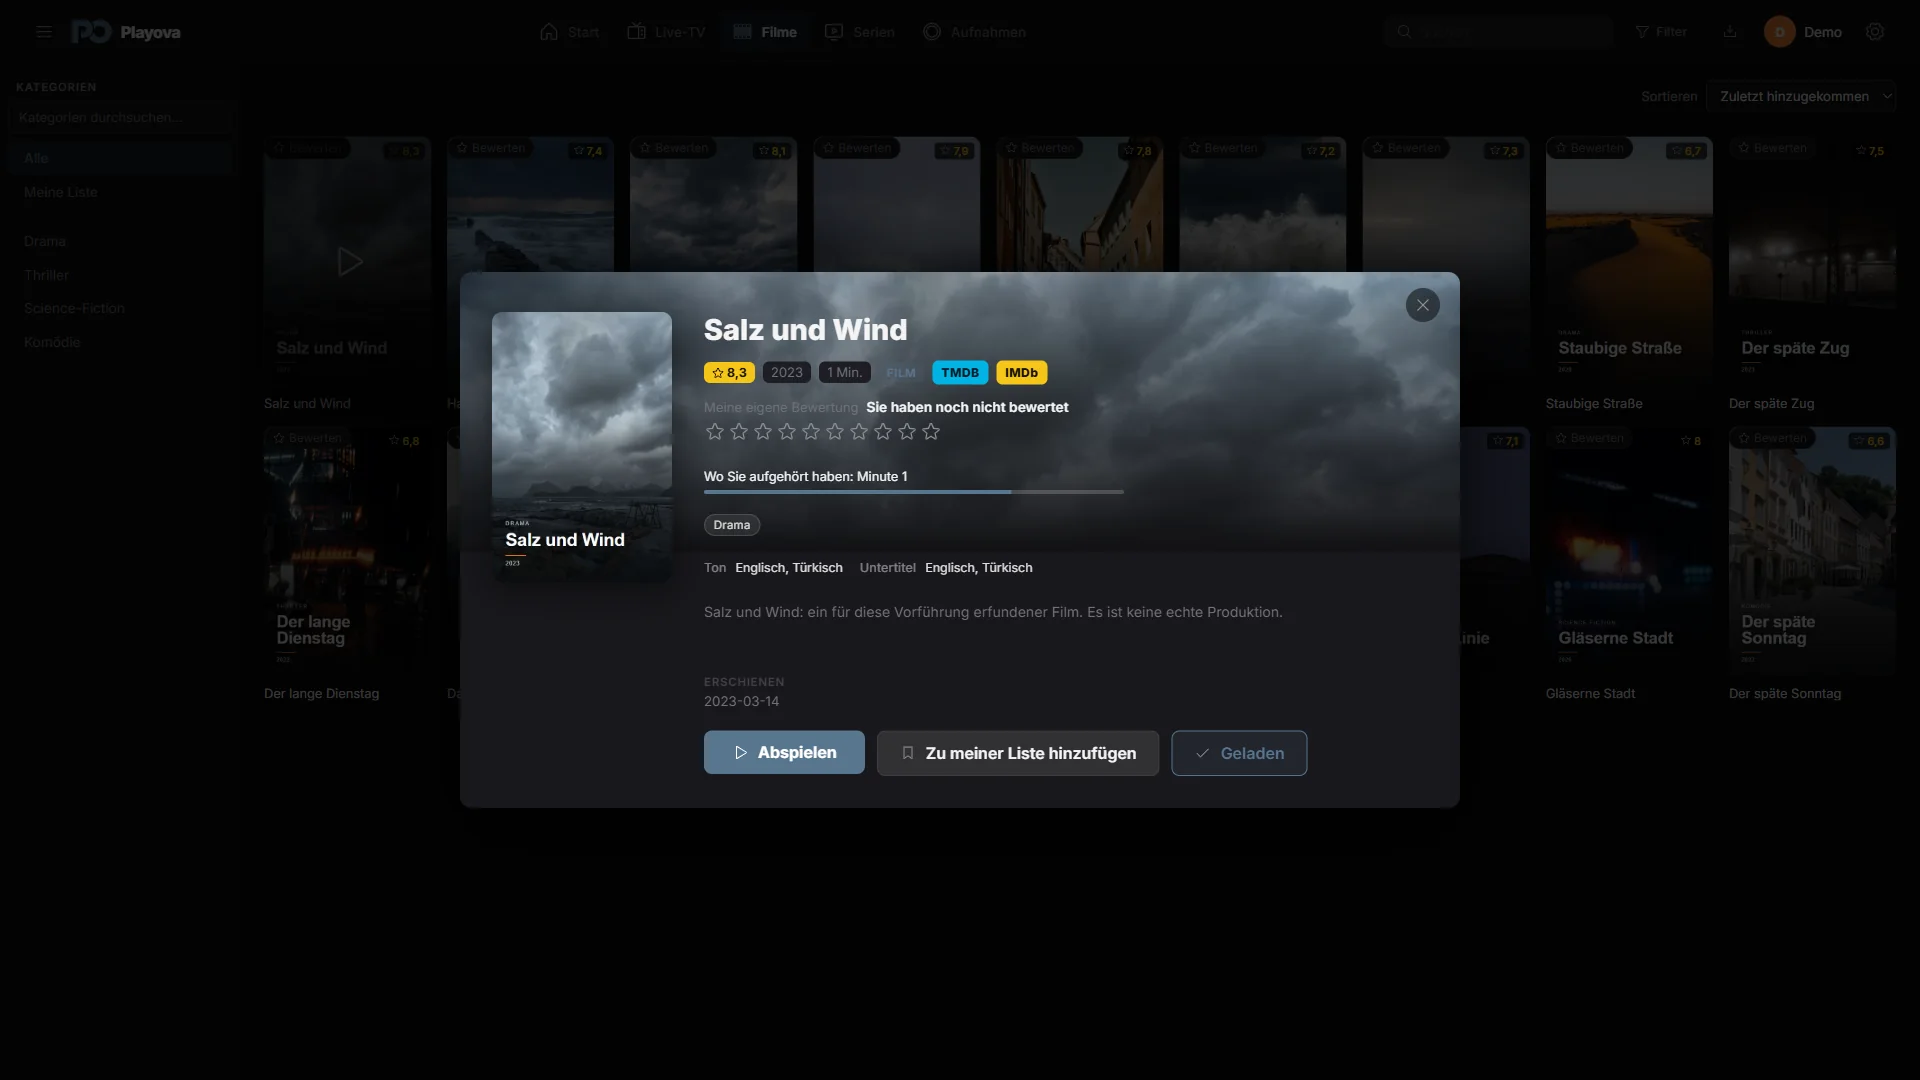Click the Playova logo
The image size is (1920, 1080).
pyautogui.click(x=126, y=32)
